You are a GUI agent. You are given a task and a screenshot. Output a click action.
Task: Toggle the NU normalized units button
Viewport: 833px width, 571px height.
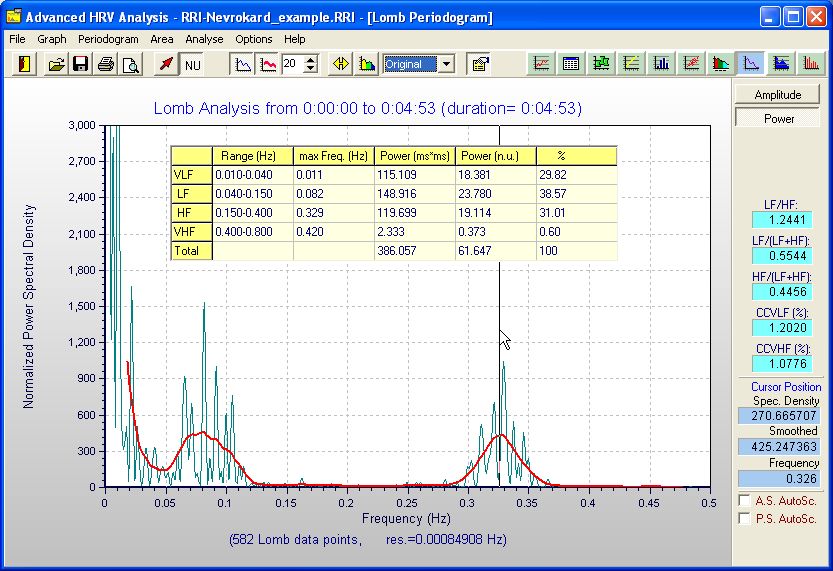coord(192,64)
